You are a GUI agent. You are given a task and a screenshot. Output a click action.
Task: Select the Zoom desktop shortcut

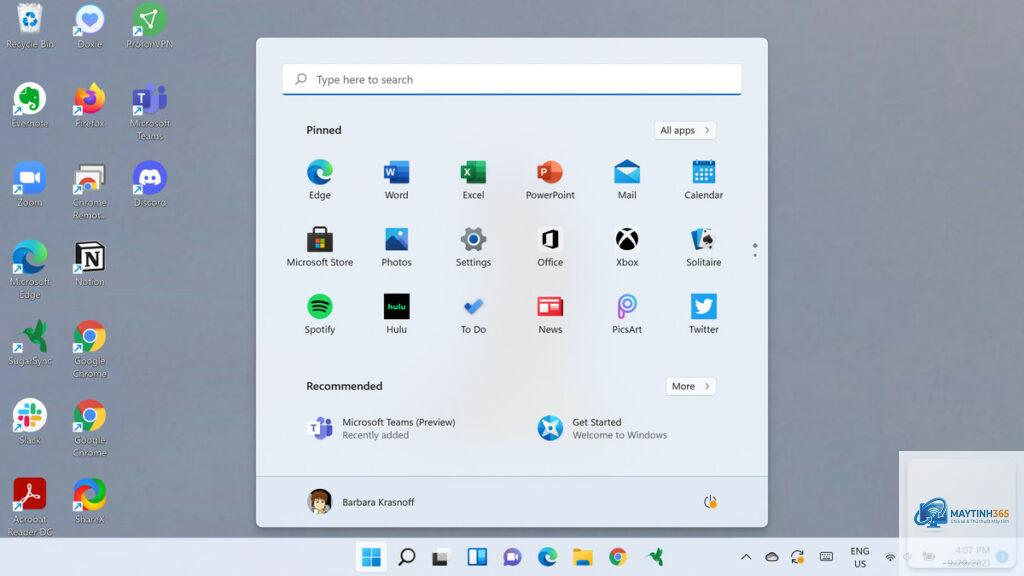(29, 184)
